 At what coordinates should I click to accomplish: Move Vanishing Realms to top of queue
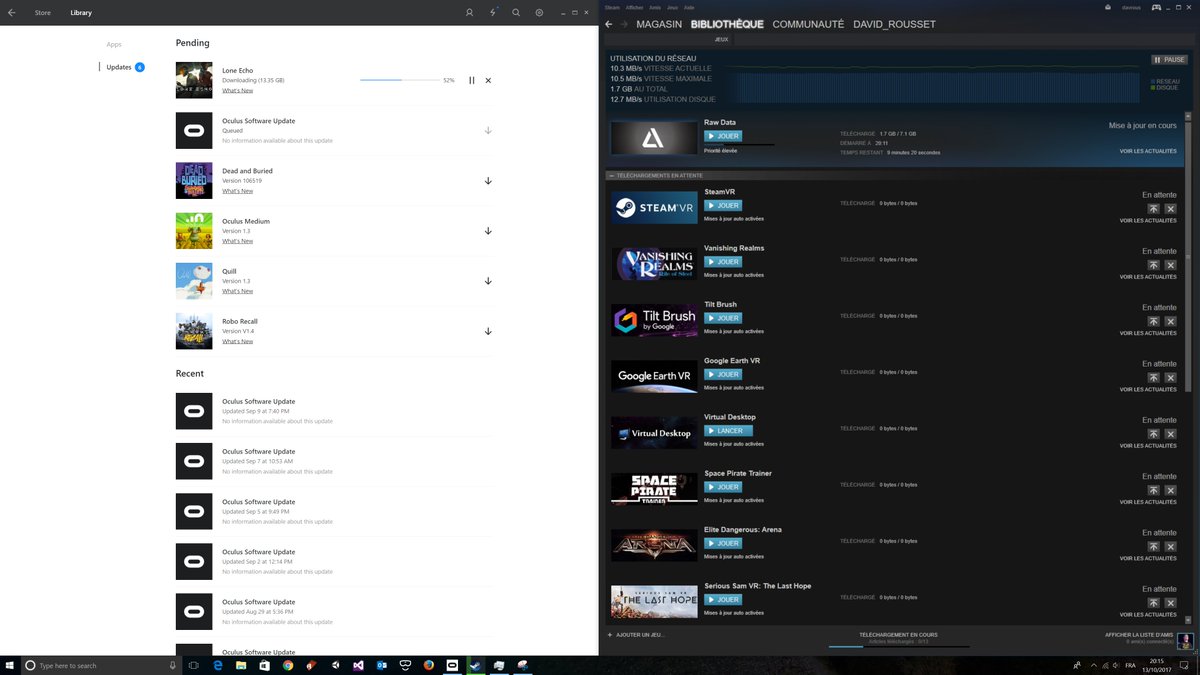1153,265
